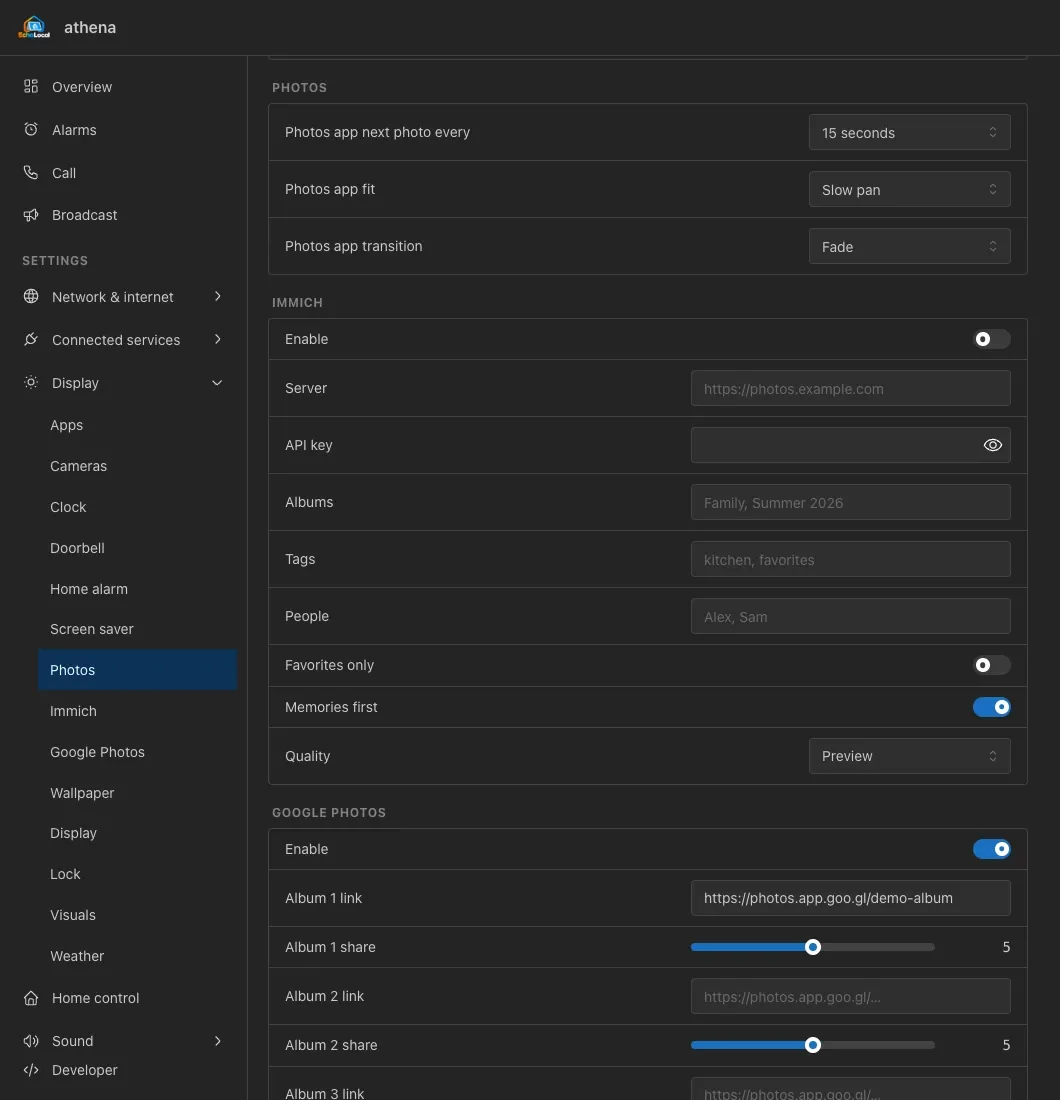
Task: Disable Memories first switch
Action: (992, 707)
